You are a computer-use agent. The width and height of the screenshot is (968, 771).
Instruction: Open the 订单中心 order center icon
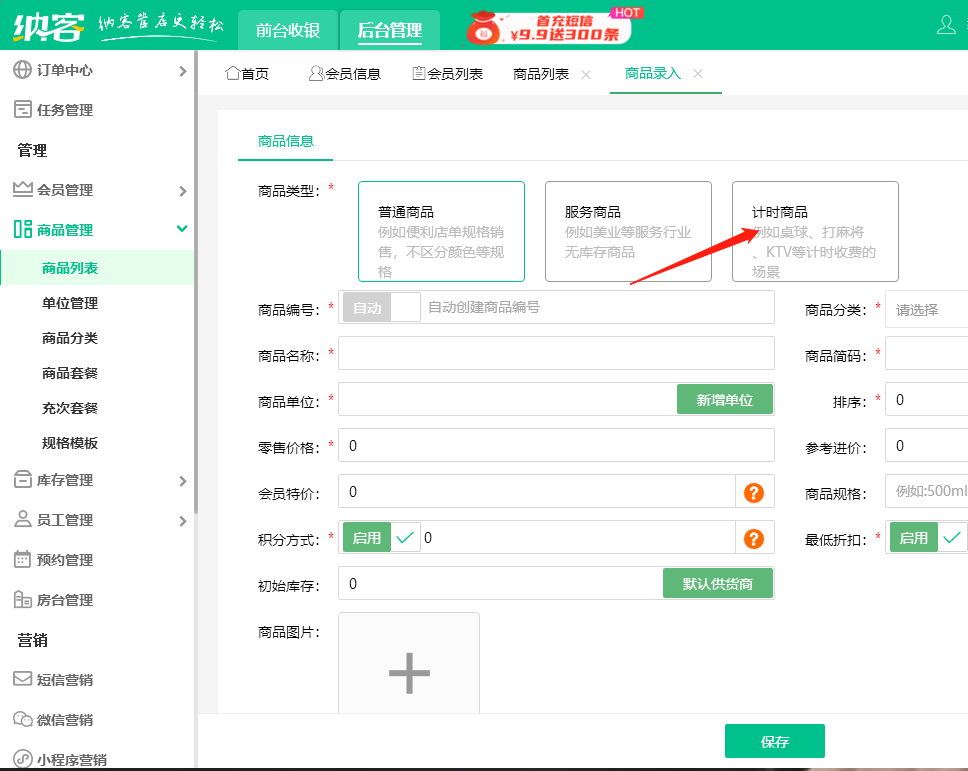22,70
